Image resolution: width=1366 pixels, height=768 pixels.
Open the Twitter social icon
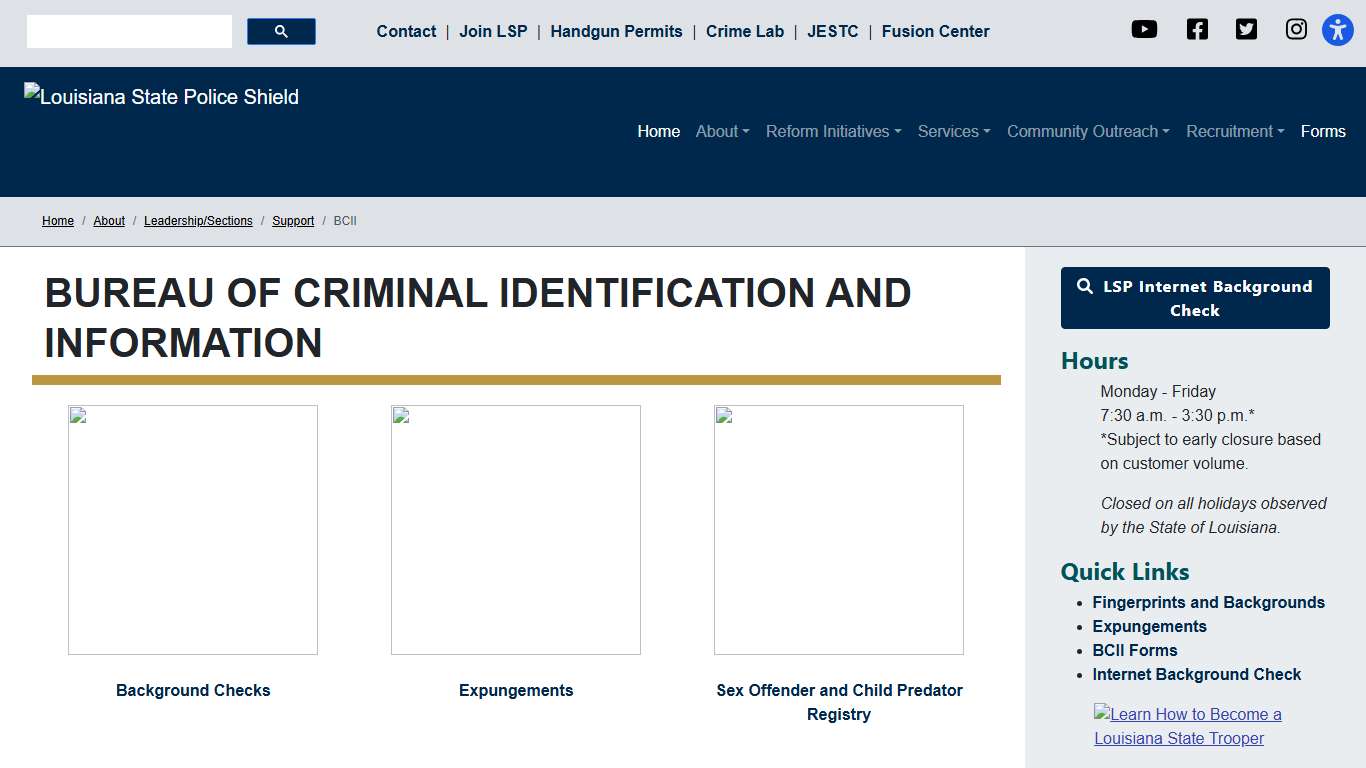pos(1246,30)
